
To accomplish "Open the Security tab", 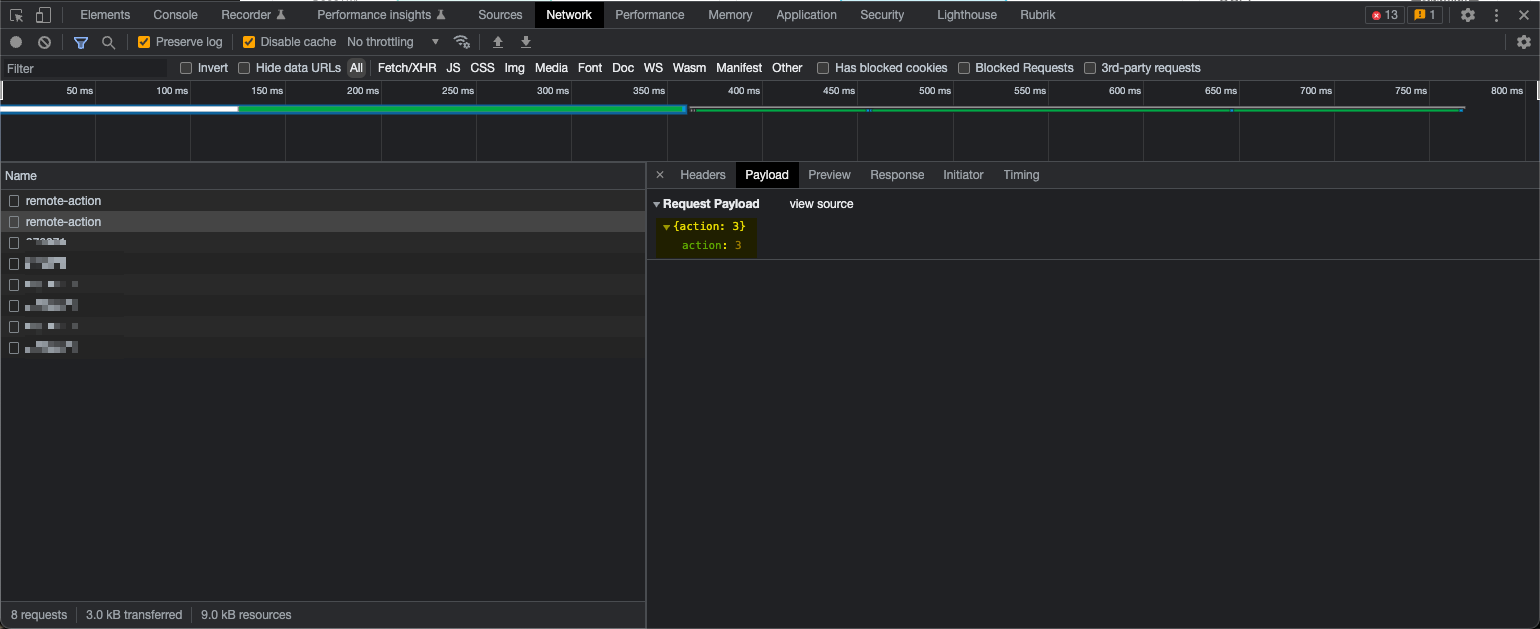I will (x=882, y=15).
